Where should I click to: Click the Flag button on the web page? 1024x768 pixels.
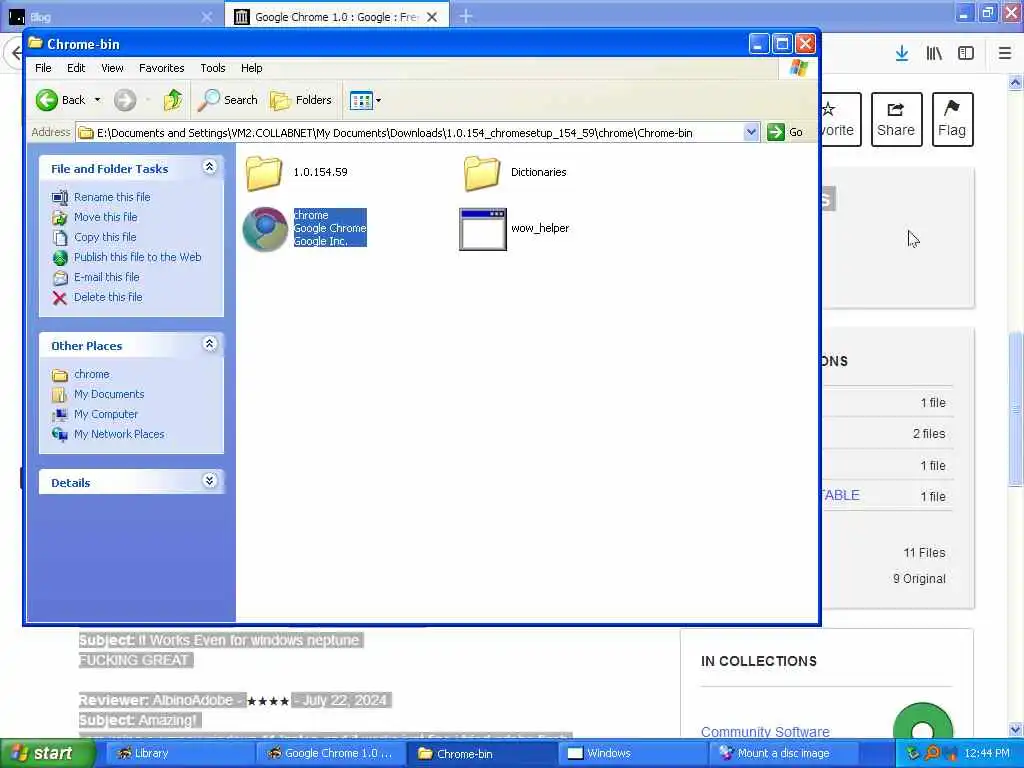[952, 120]
